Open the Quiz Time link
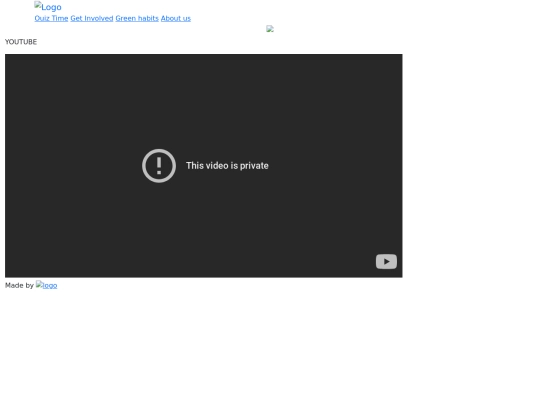 click(x=51, y=18)
